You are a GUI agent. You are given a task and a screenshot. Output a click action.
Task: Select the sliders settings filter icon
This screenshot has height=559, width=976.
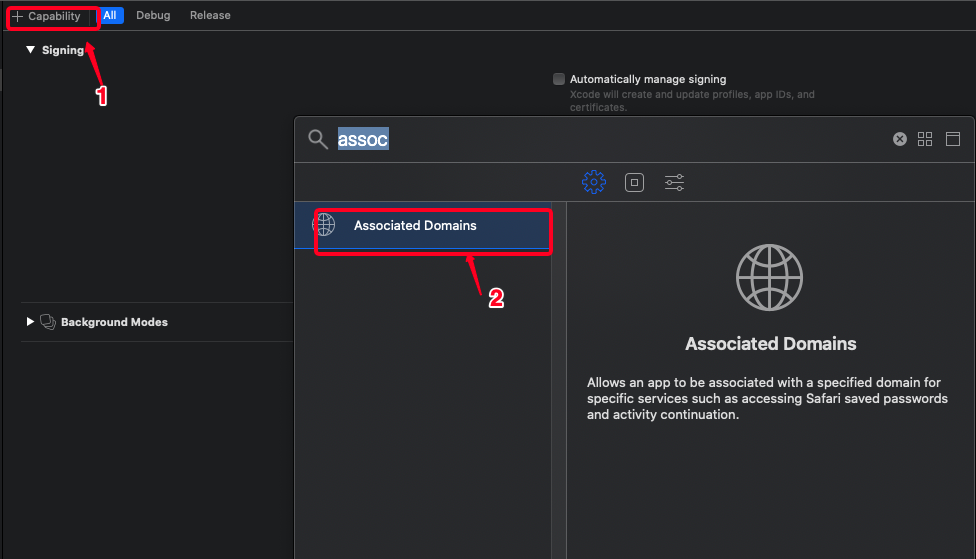coord(674,182)
